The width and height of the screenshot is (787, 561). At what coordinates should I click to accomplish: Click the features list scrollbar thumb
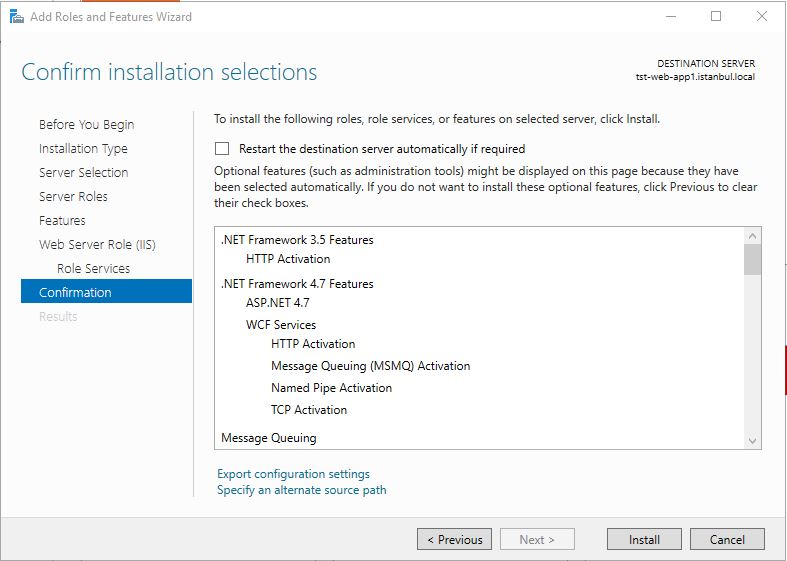752,259
